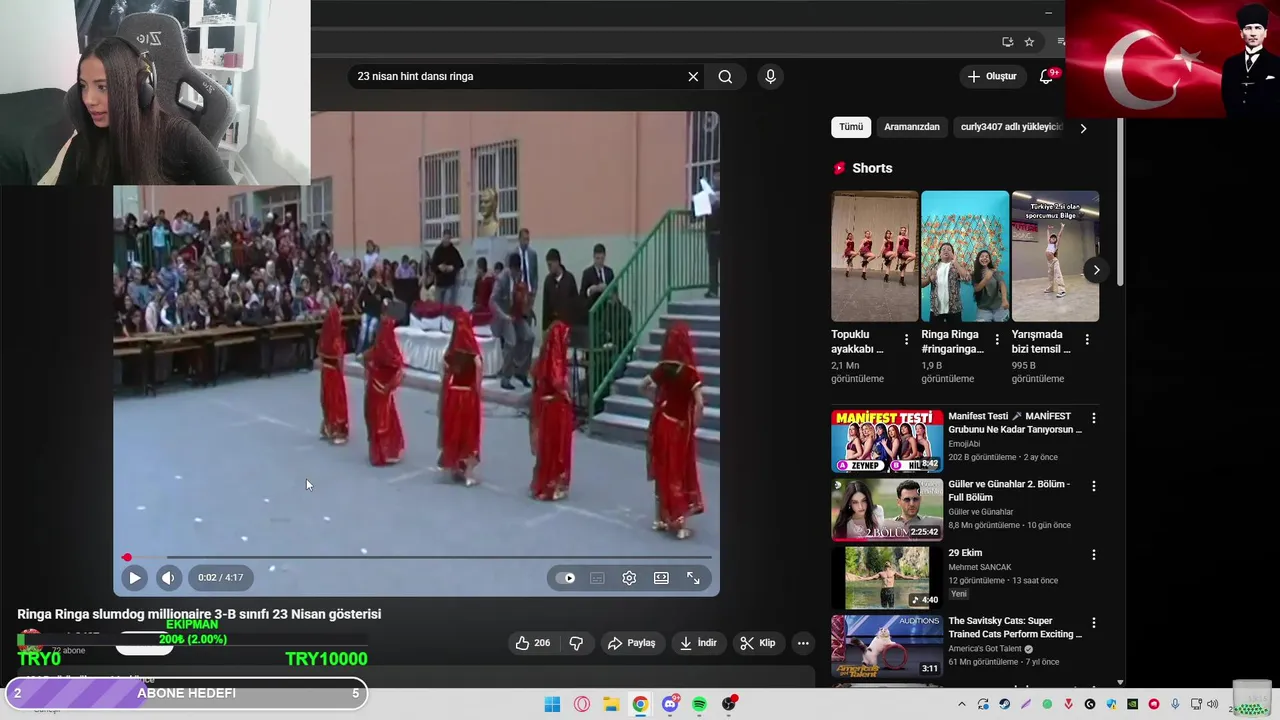Click the Manifest Testi thumbnail
The width and height of the screenshot is (1280, 720).
click(x=887, y=441)
